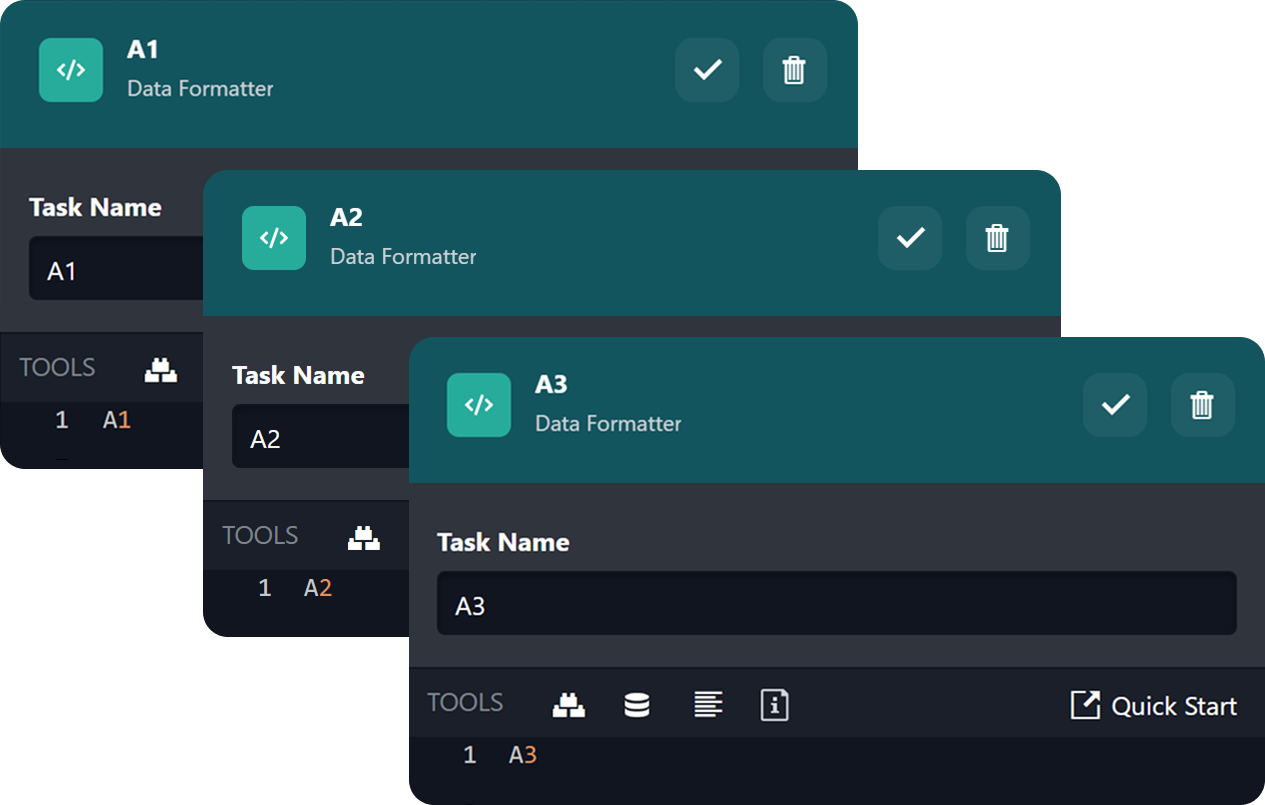Confirm task A3 with the checkmark button
This screenshot has width=1265, height=805.
click(x=1115, y=405)
